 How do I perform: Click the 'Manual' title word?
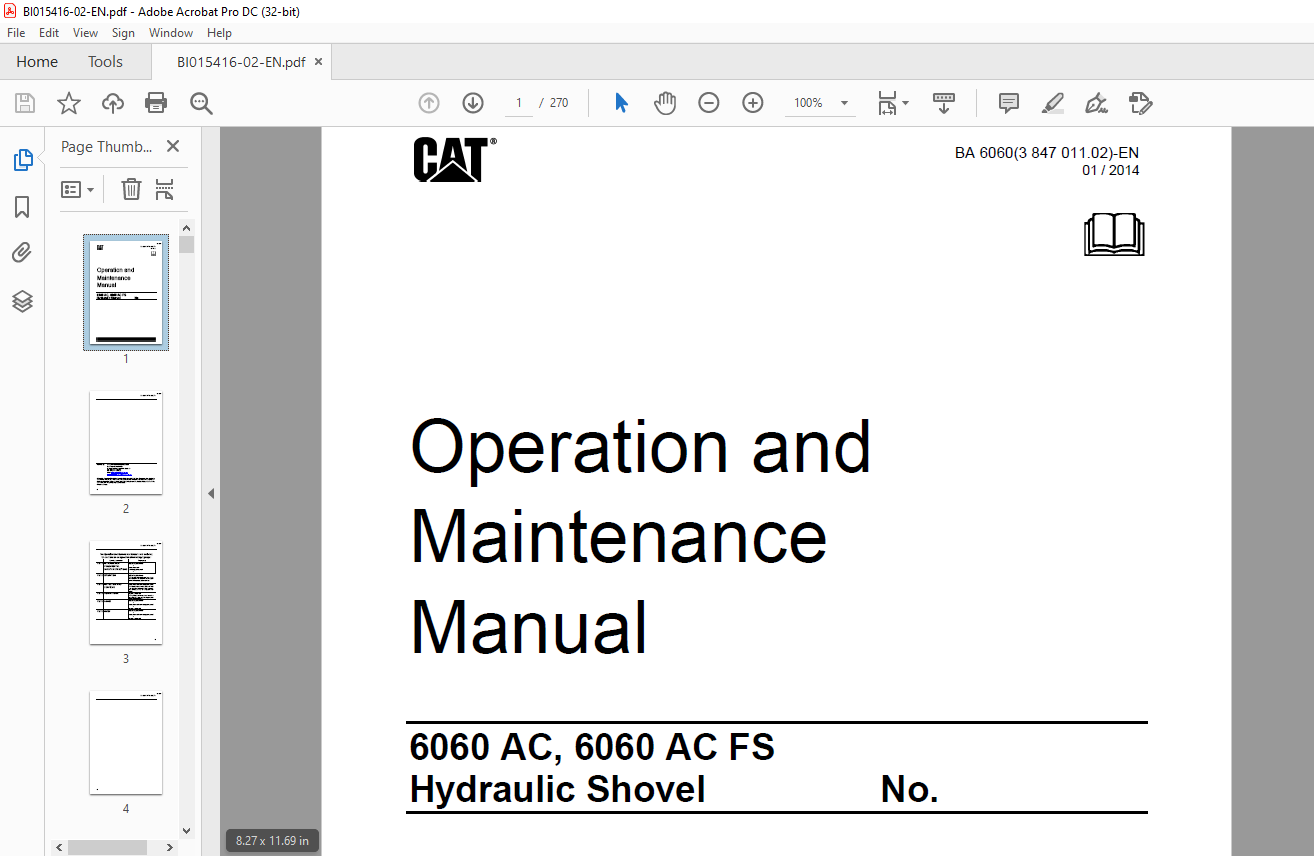click(529, 627)
